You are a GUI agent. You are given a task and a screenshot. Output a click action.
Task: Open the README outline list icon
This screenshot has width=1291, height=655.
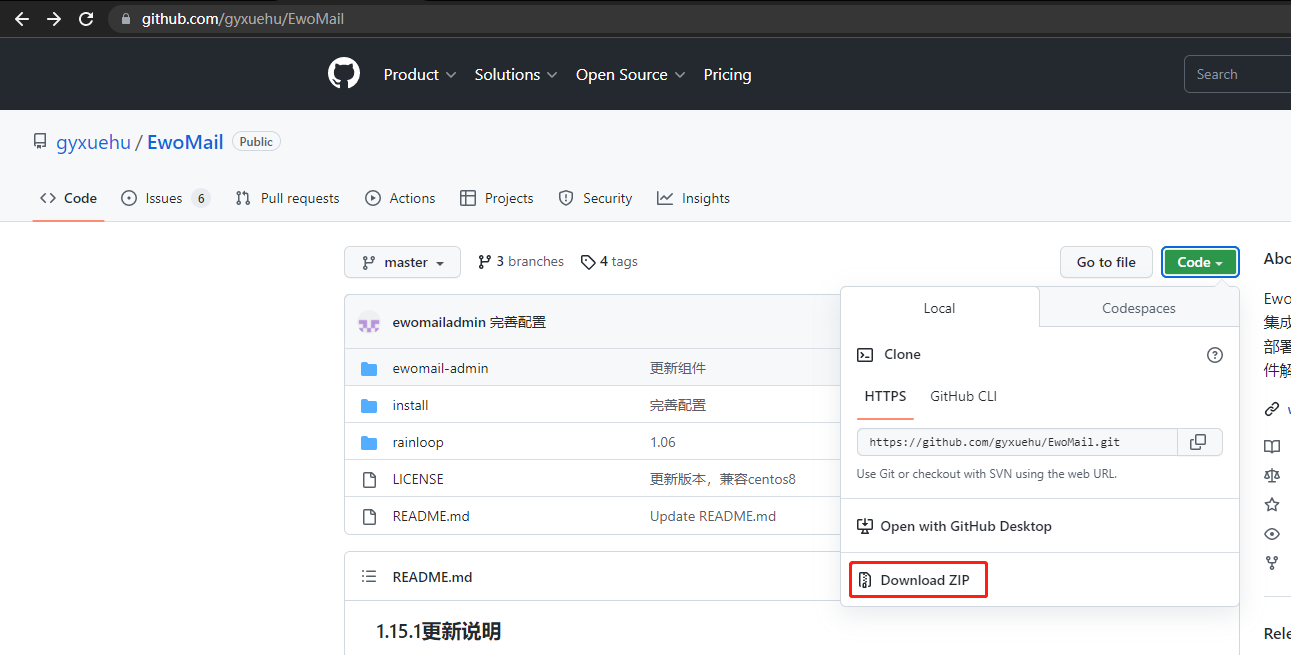369,577
